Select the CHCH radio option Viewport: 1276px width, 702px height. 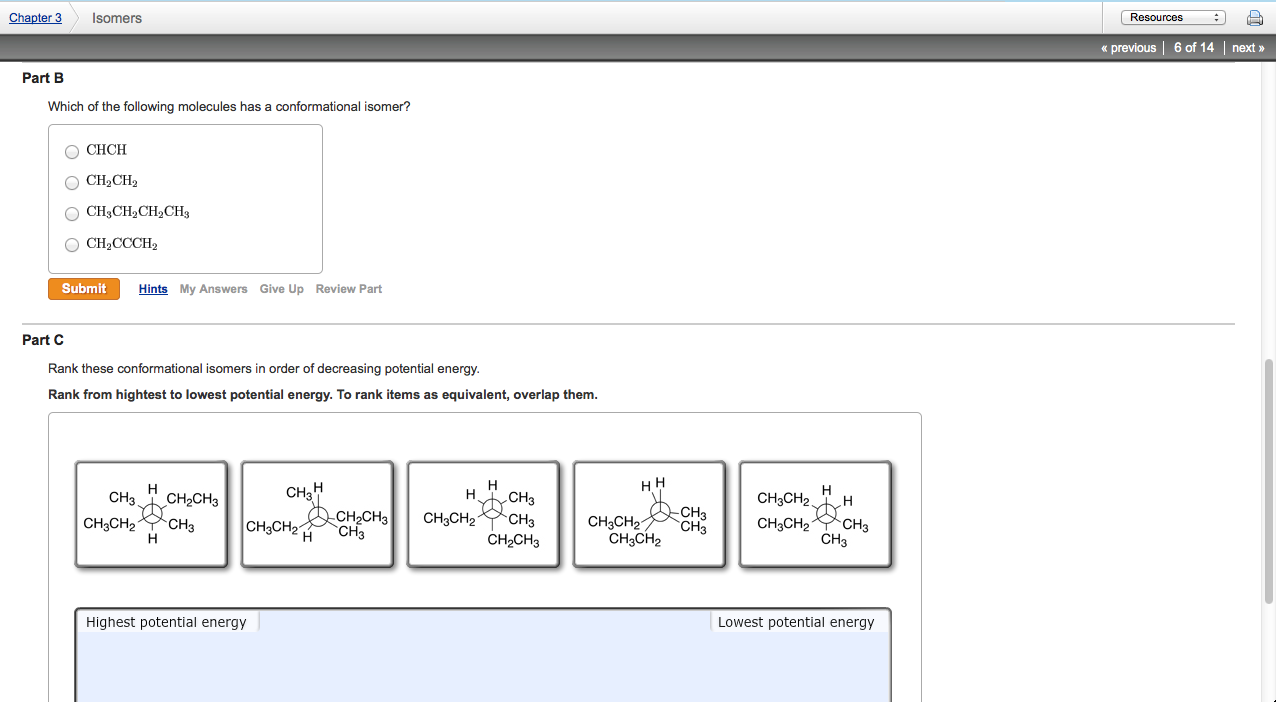point(72,152)
